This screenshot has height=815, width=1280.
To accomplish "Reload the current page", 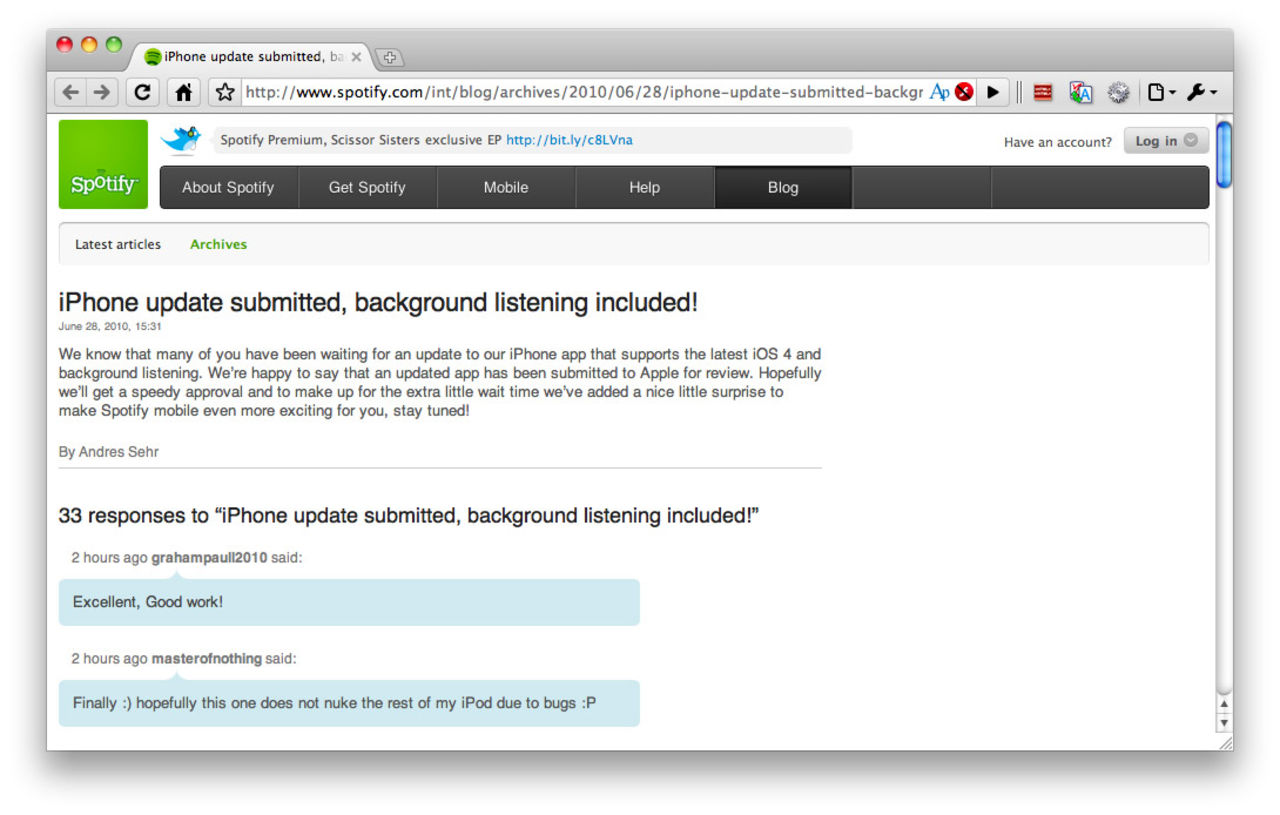I will [142, 92].
